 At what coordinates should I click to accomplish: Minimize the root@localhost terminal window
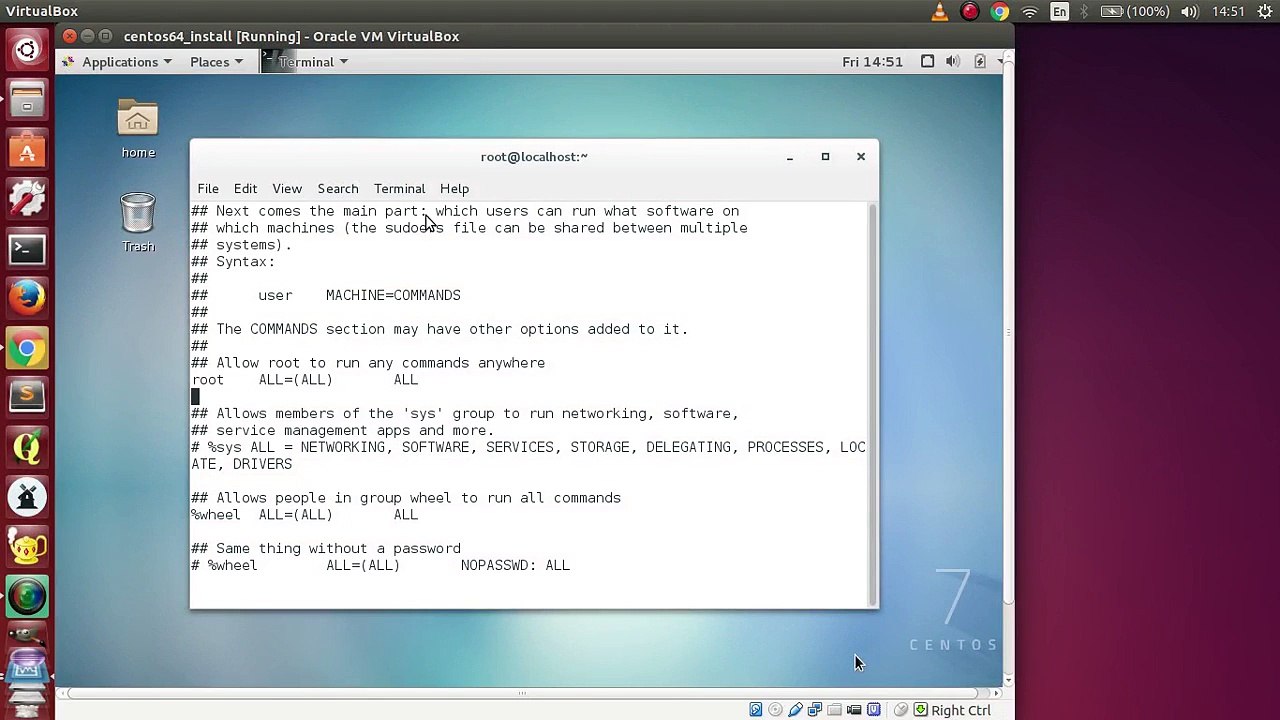pyautogui.click(x=789, y=157)
